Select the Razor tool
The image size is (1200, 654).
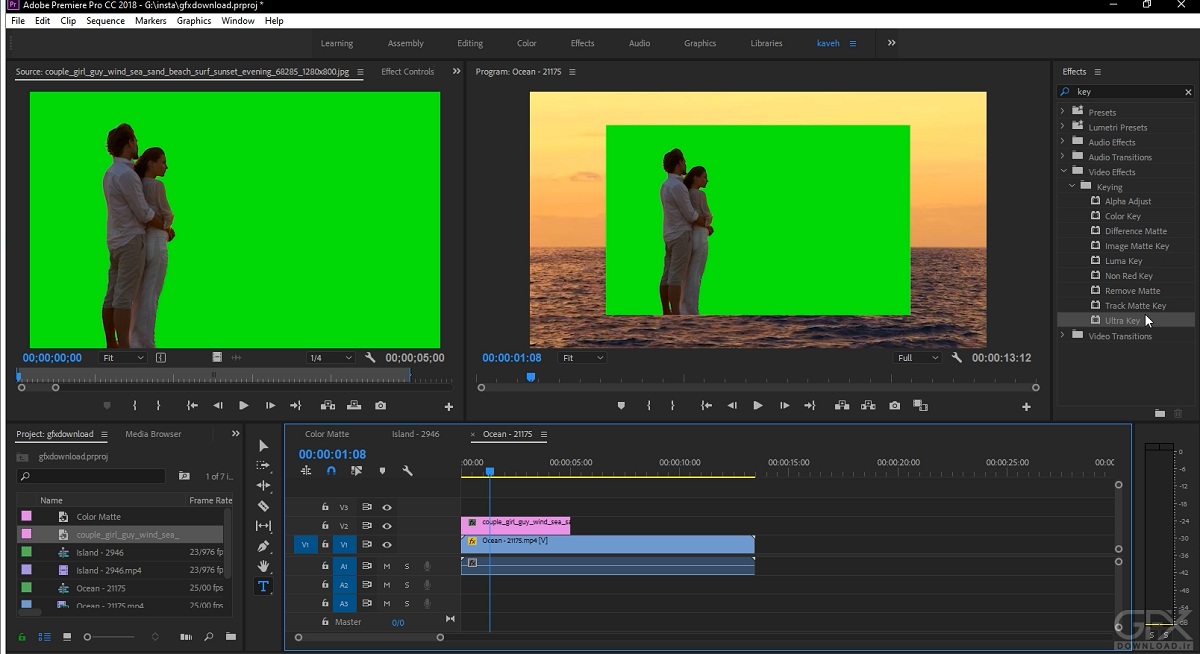263,506
